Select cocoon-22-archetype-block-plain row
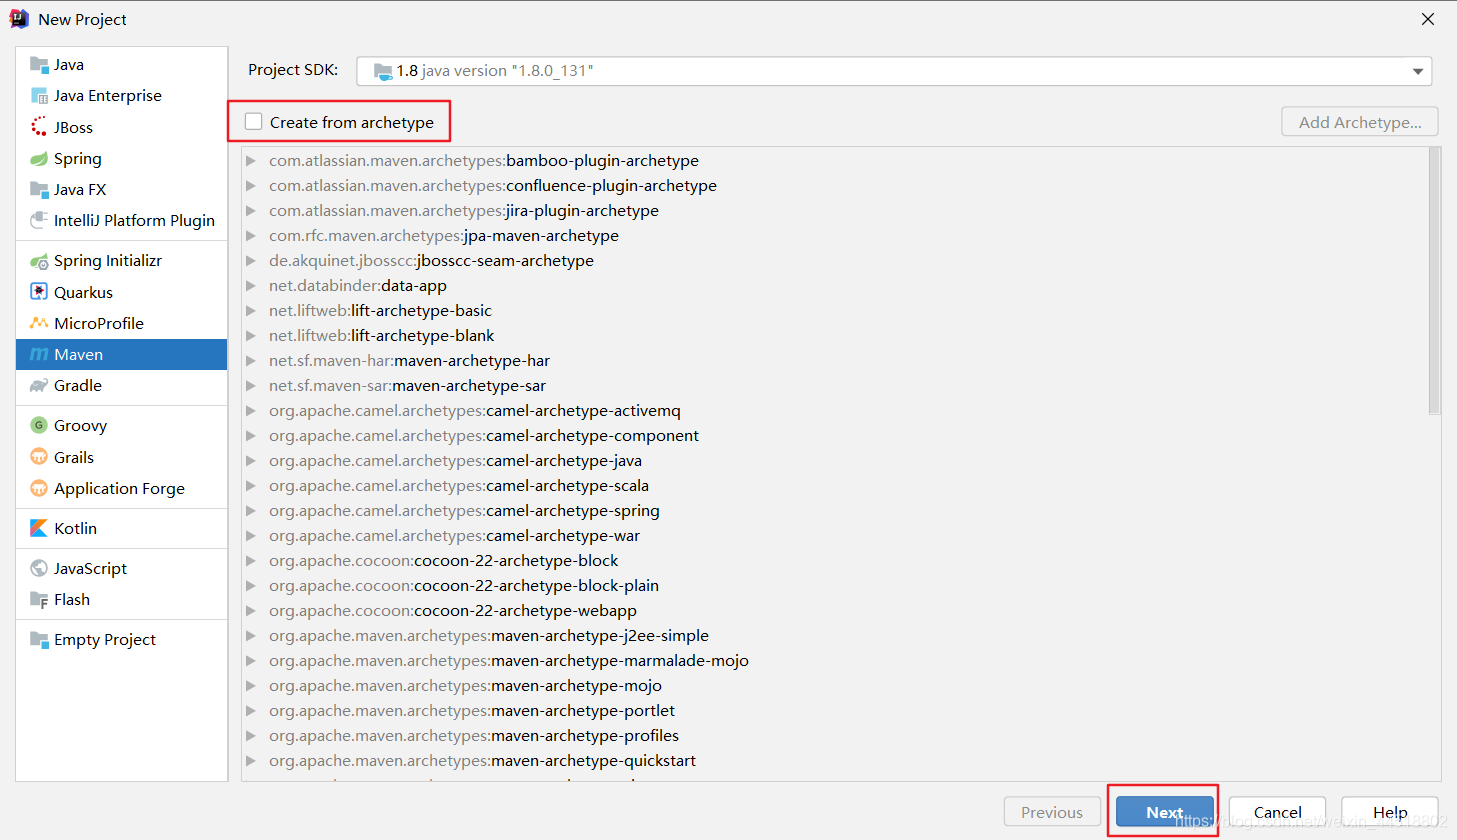Viewport: 1457px width, 840px height. (836, 586)
